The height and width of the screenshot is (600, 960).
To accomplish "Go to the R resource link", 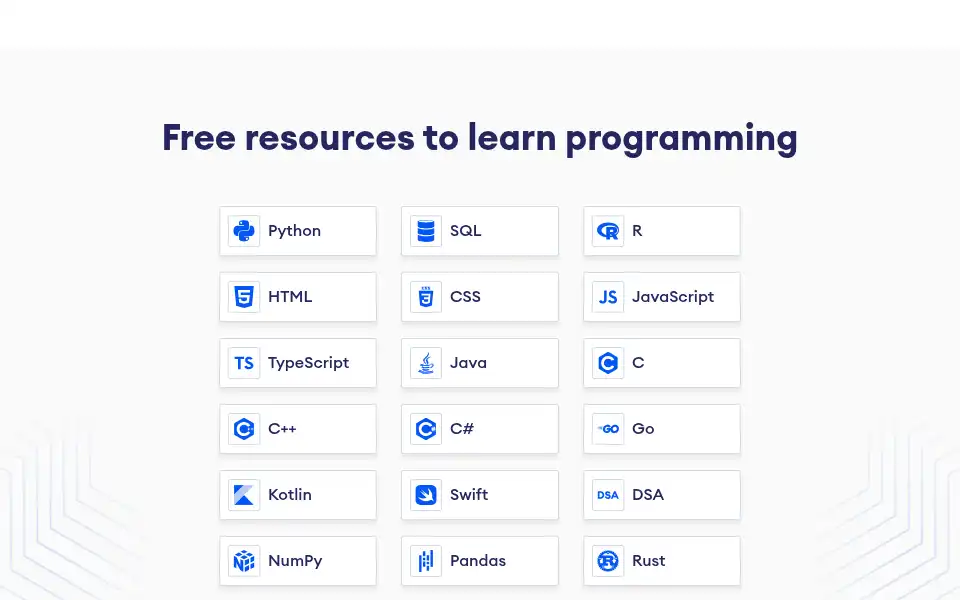I will [662, 231].
